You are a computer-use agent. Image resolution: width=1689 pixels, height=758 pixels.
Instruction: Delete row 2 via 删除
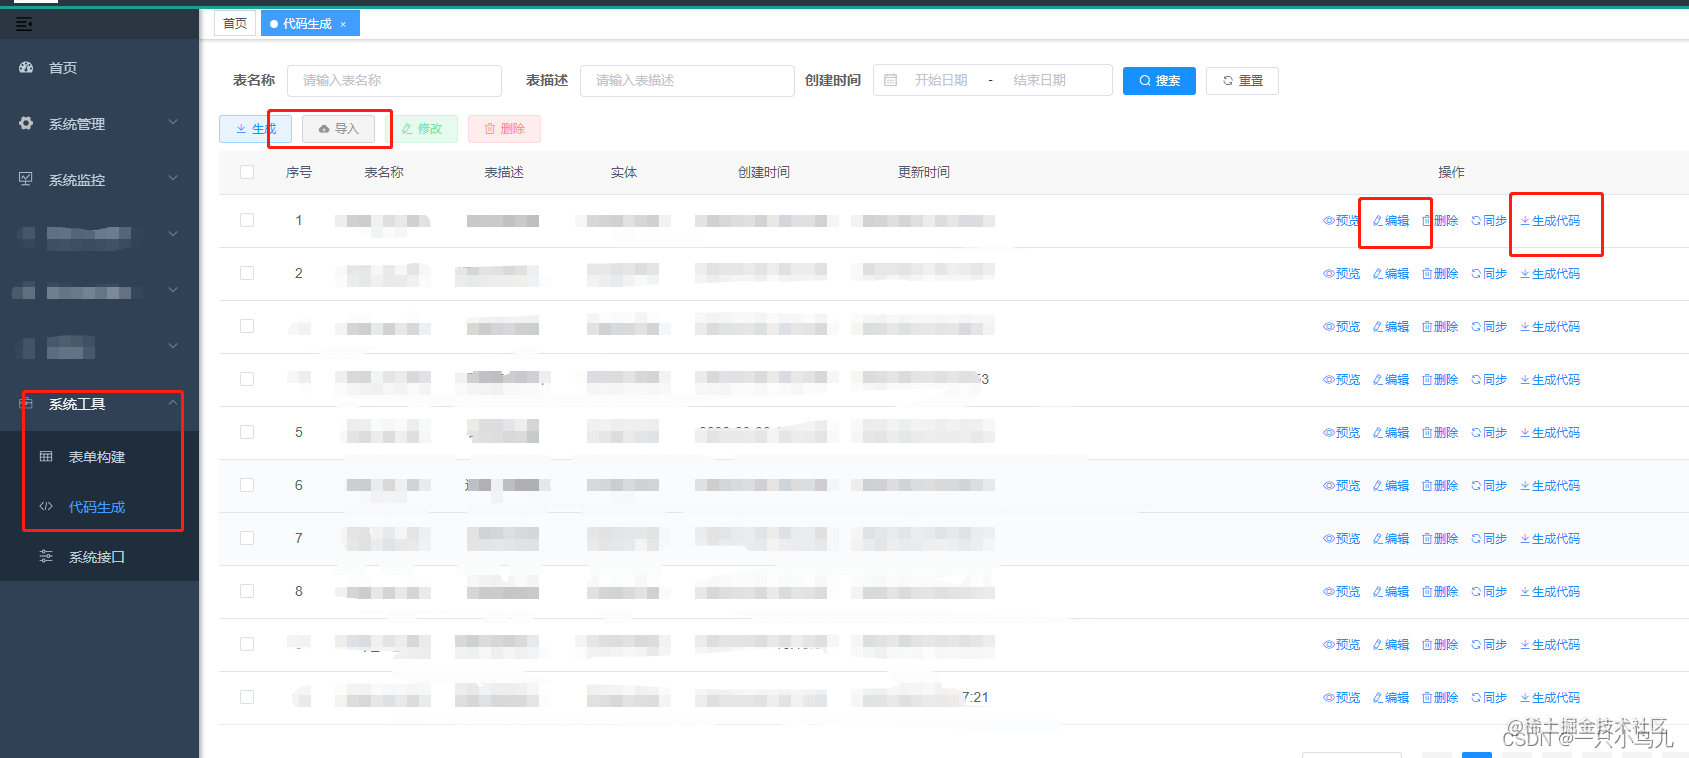pyautogui.click(x=1440, y=274)
